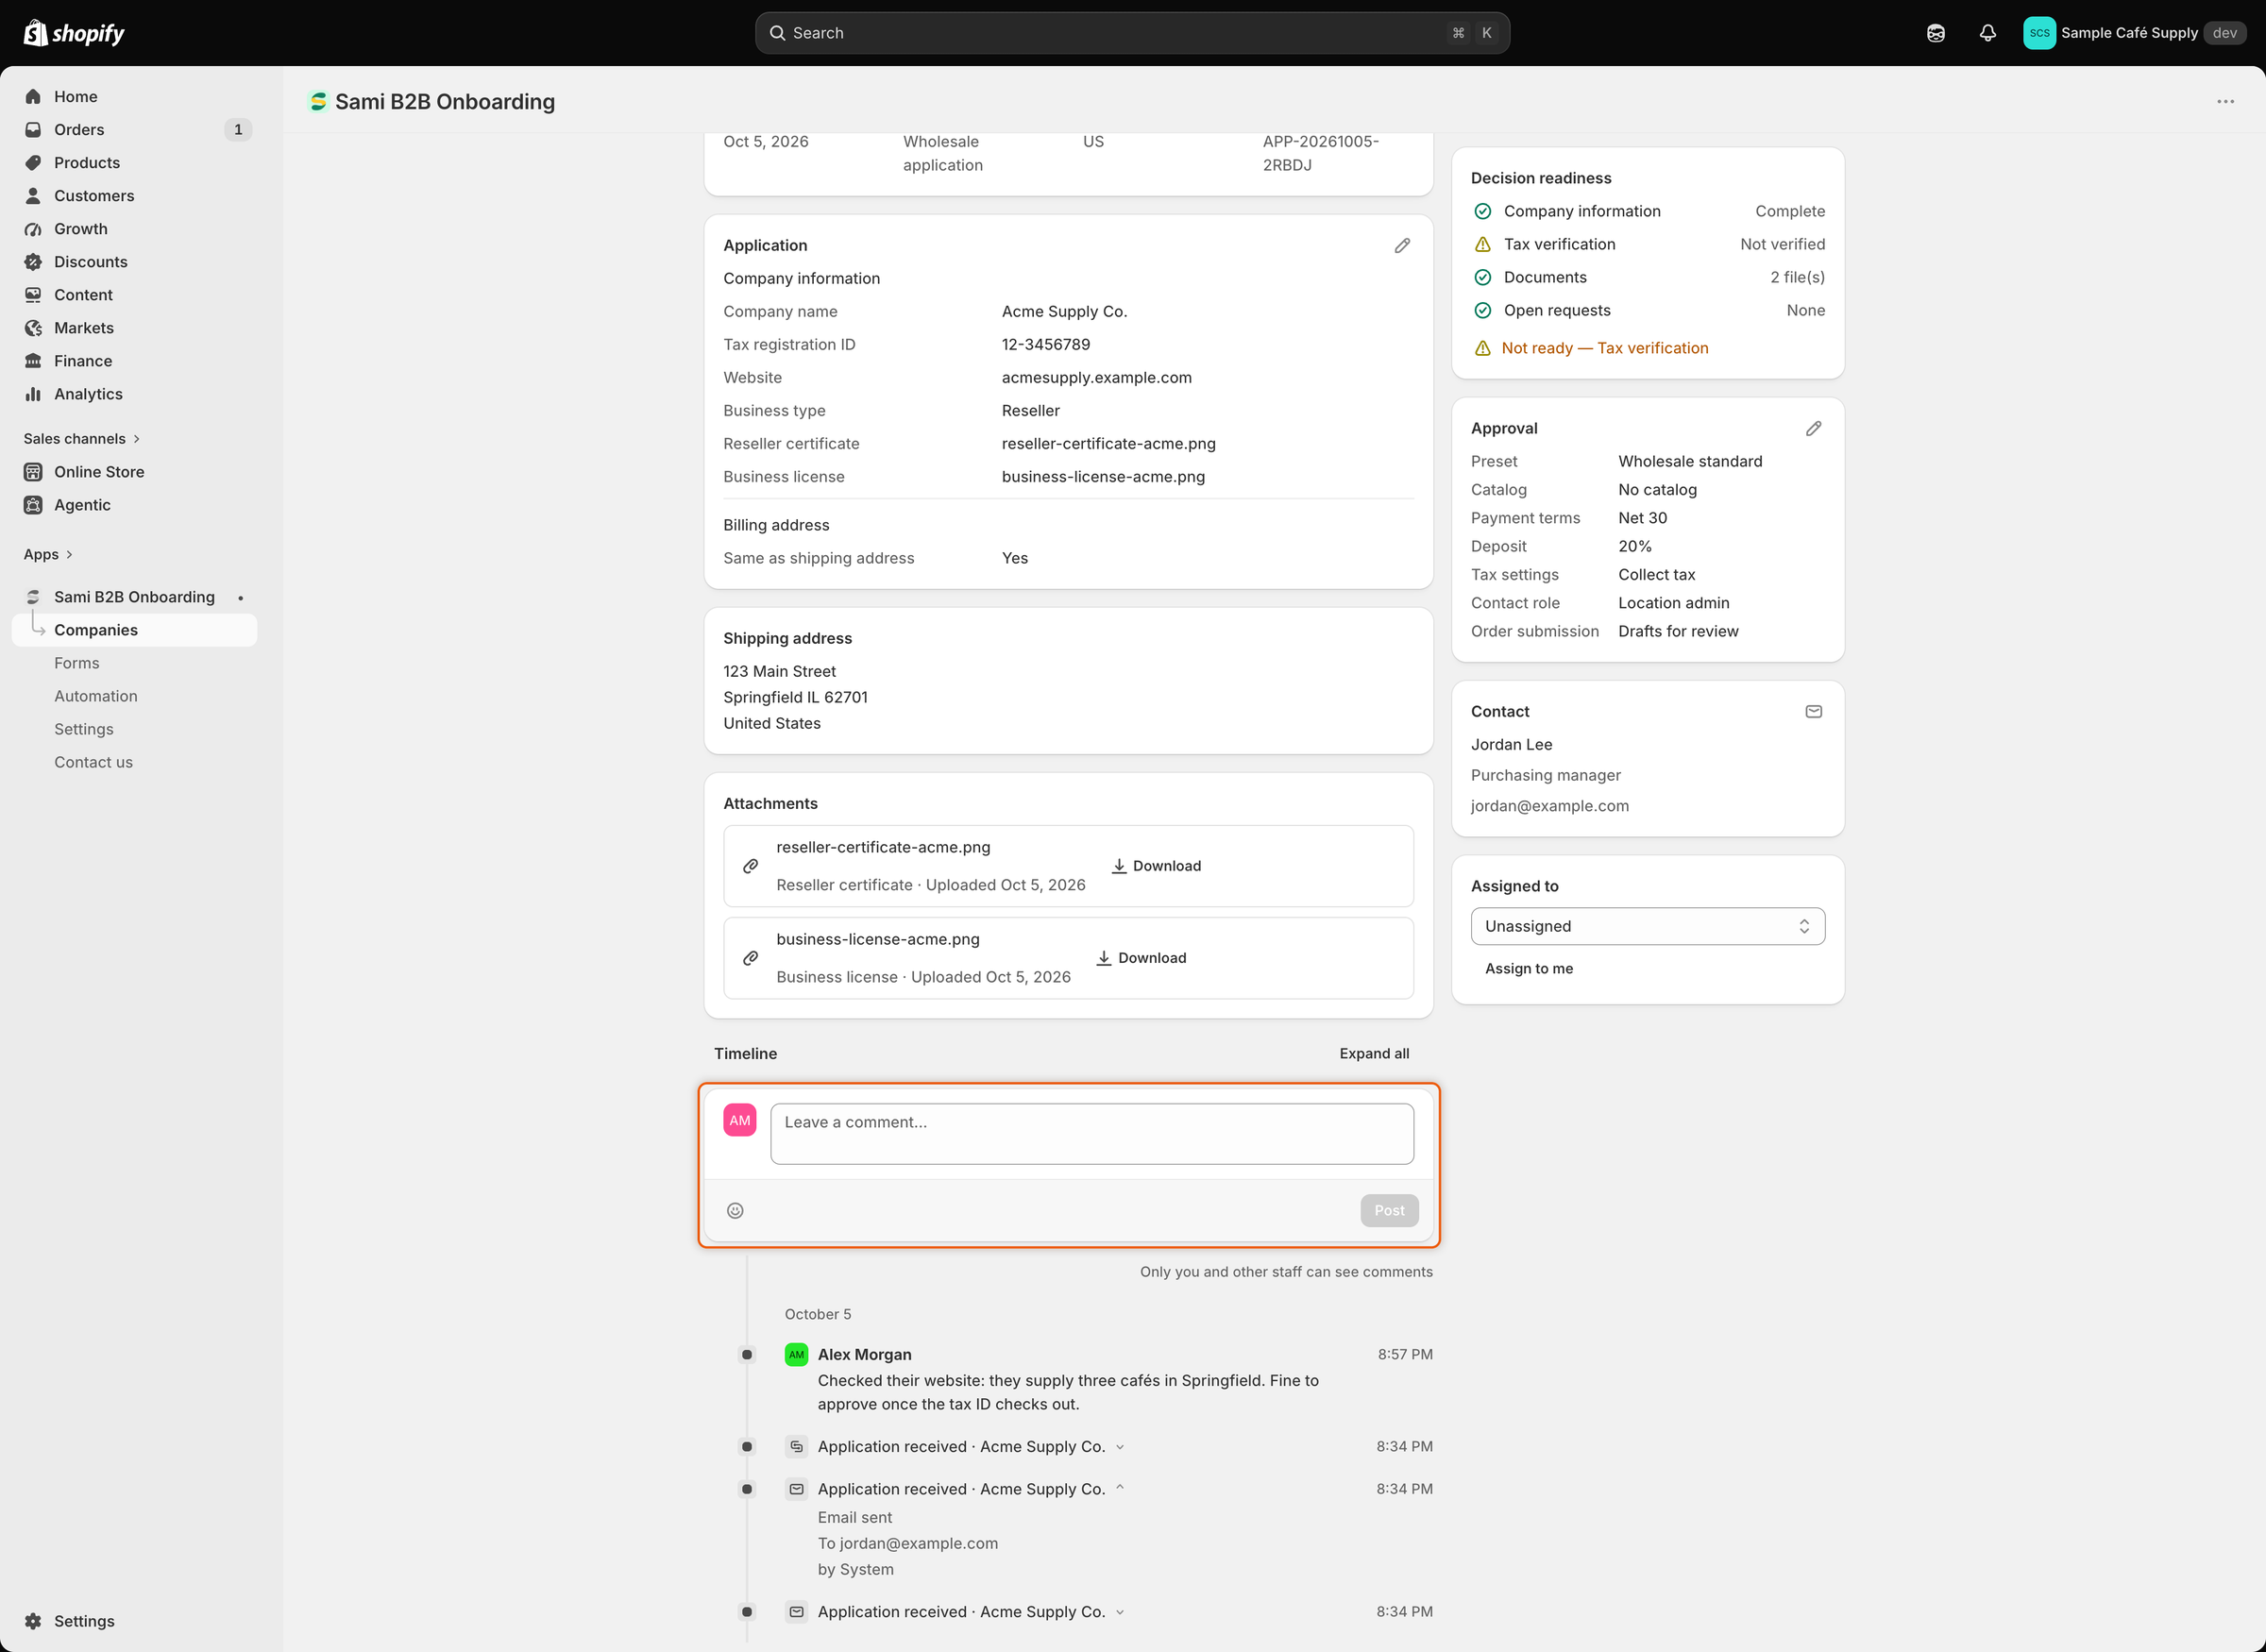
Task: Open the emoji picker in comment box
Action: tap(735, 1210)
